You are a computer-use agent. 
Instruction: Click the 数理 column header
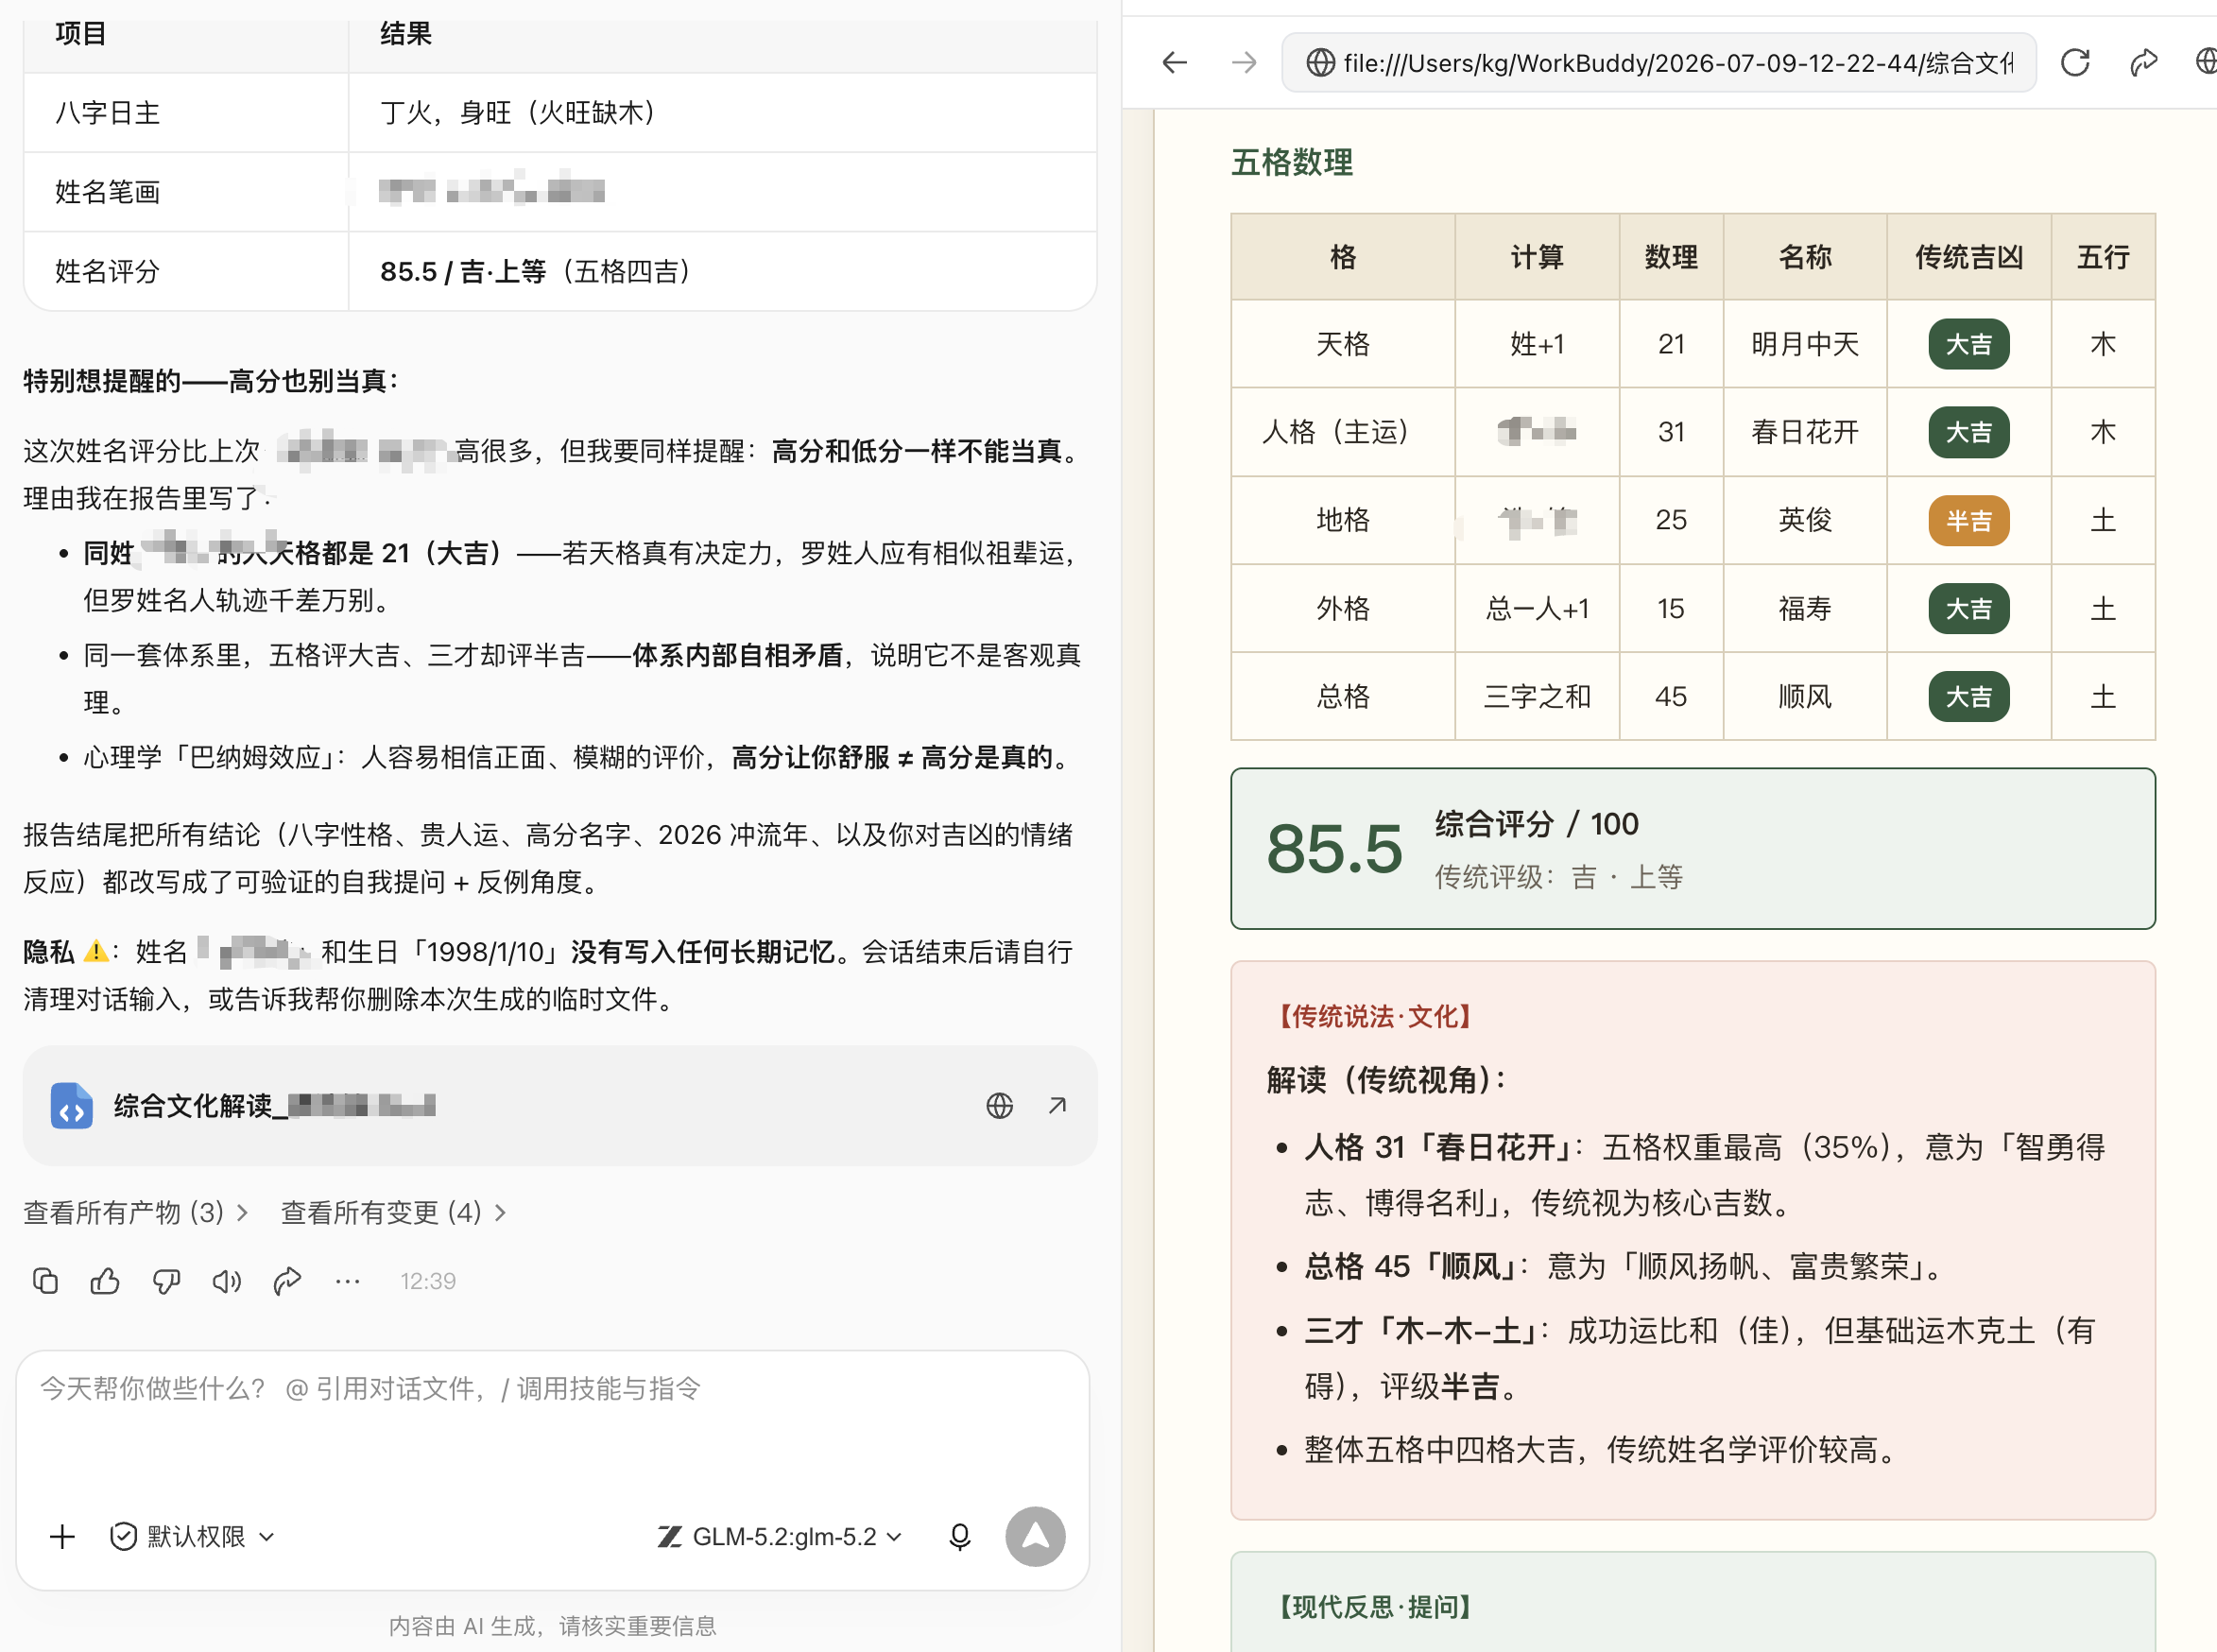[1670, 257]
